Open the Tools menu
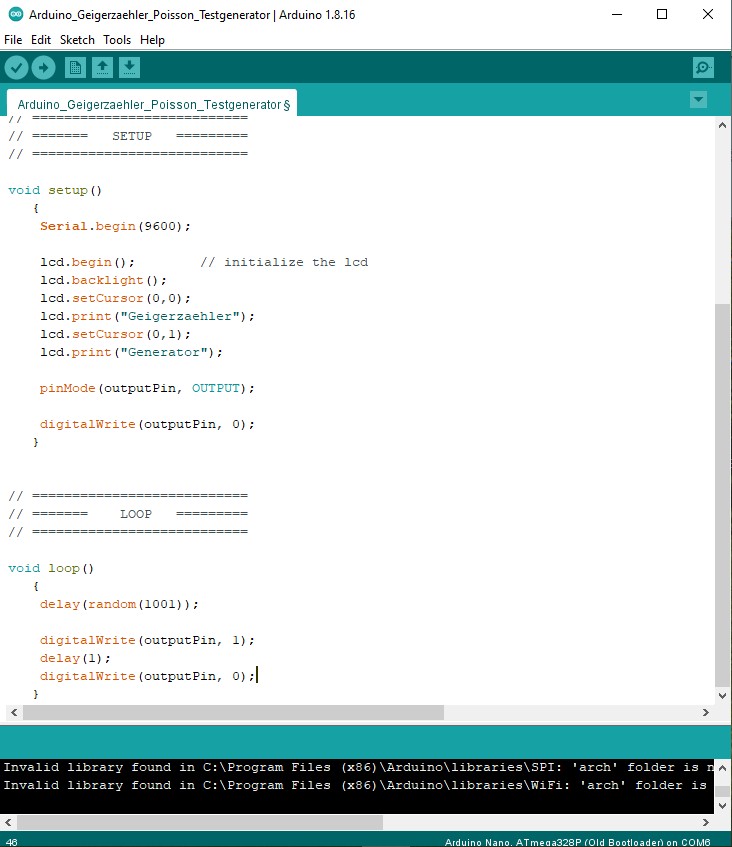The width and height of the screenshot is (732, 847). (117, 40)
